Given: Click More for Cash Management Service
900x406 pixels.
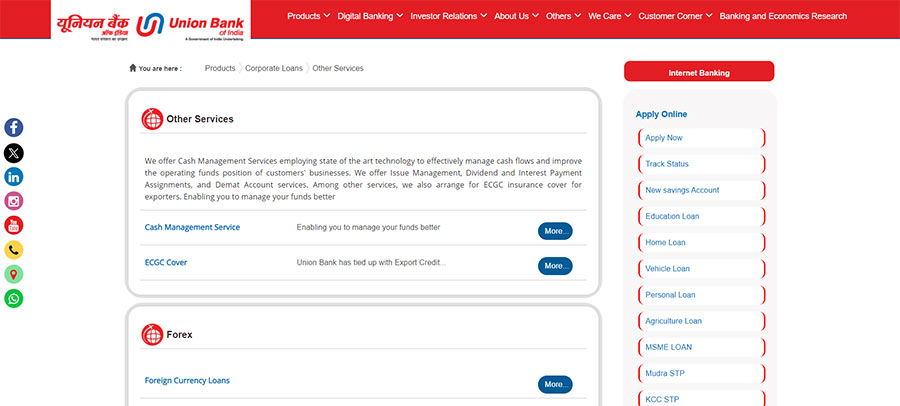Looking at the screenshot, I should 555,231.
